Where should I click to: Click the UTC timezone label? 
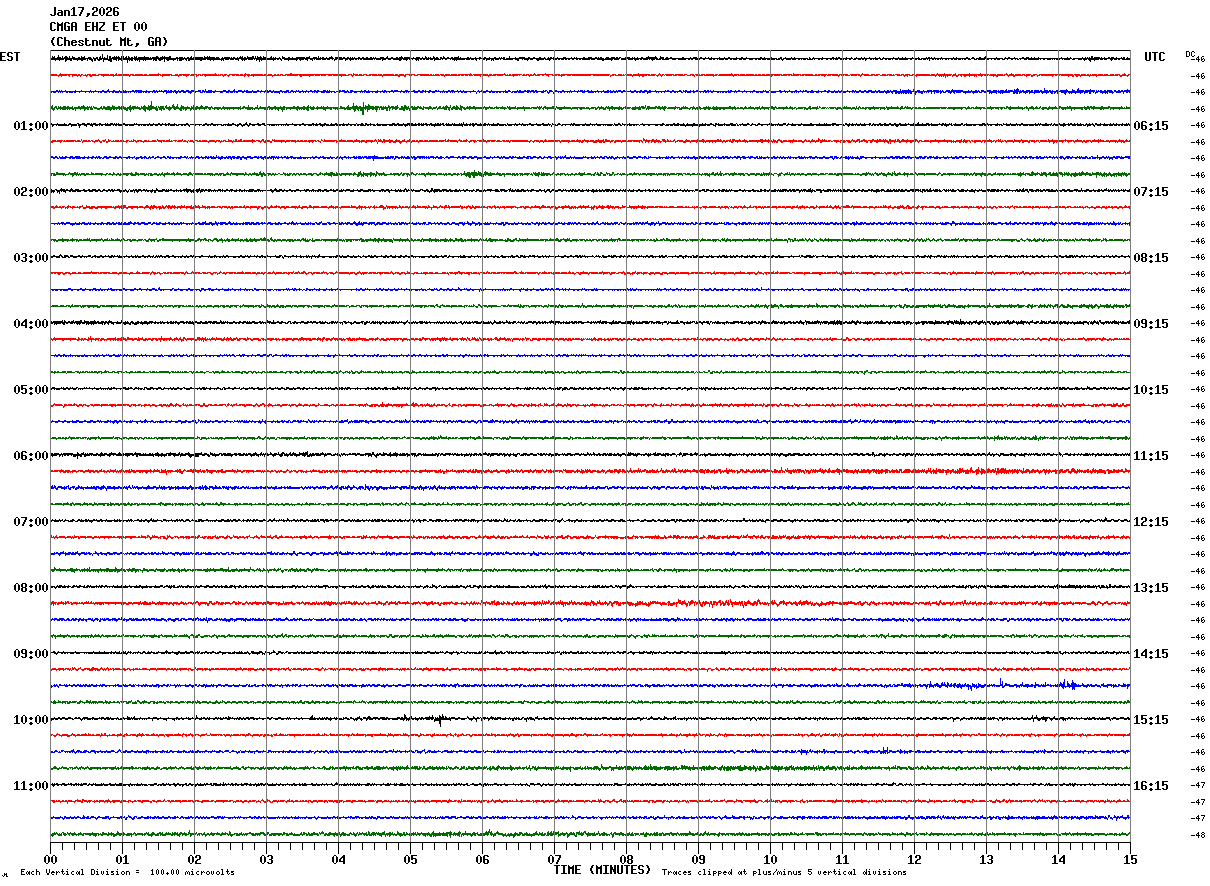pos(1155,57)
